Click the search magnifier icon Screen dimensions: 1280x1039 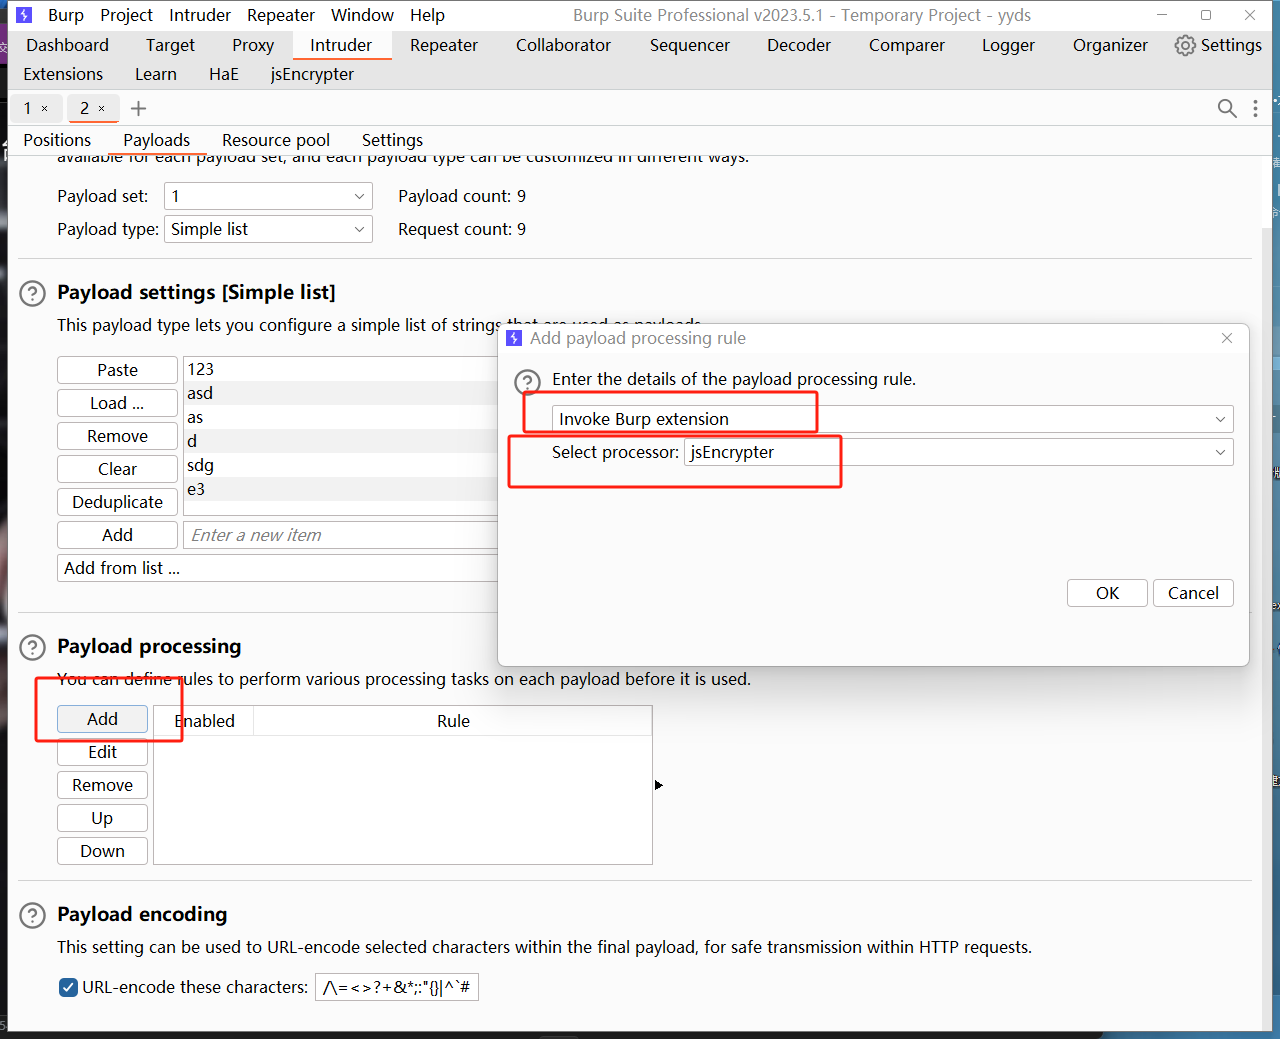pos(1227,108)
